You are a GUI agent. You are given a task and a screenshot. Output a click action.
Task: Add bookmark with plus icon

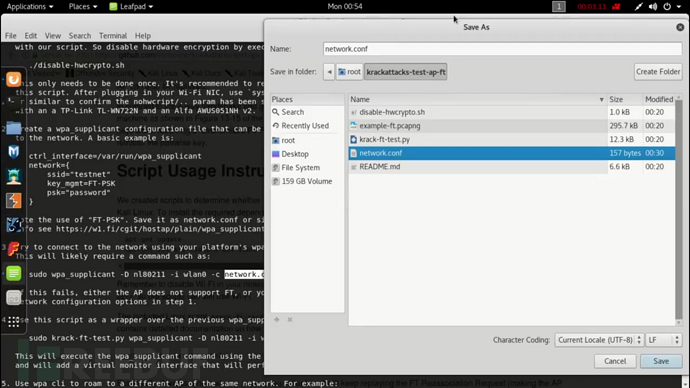pyautogui.click(x=276, y=319)
